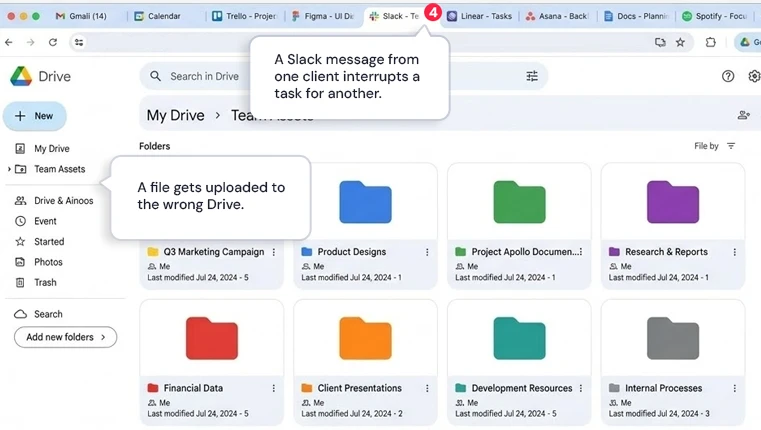Click the browser reload icon
The image size is (761, 430).
[x=53, y=43]
